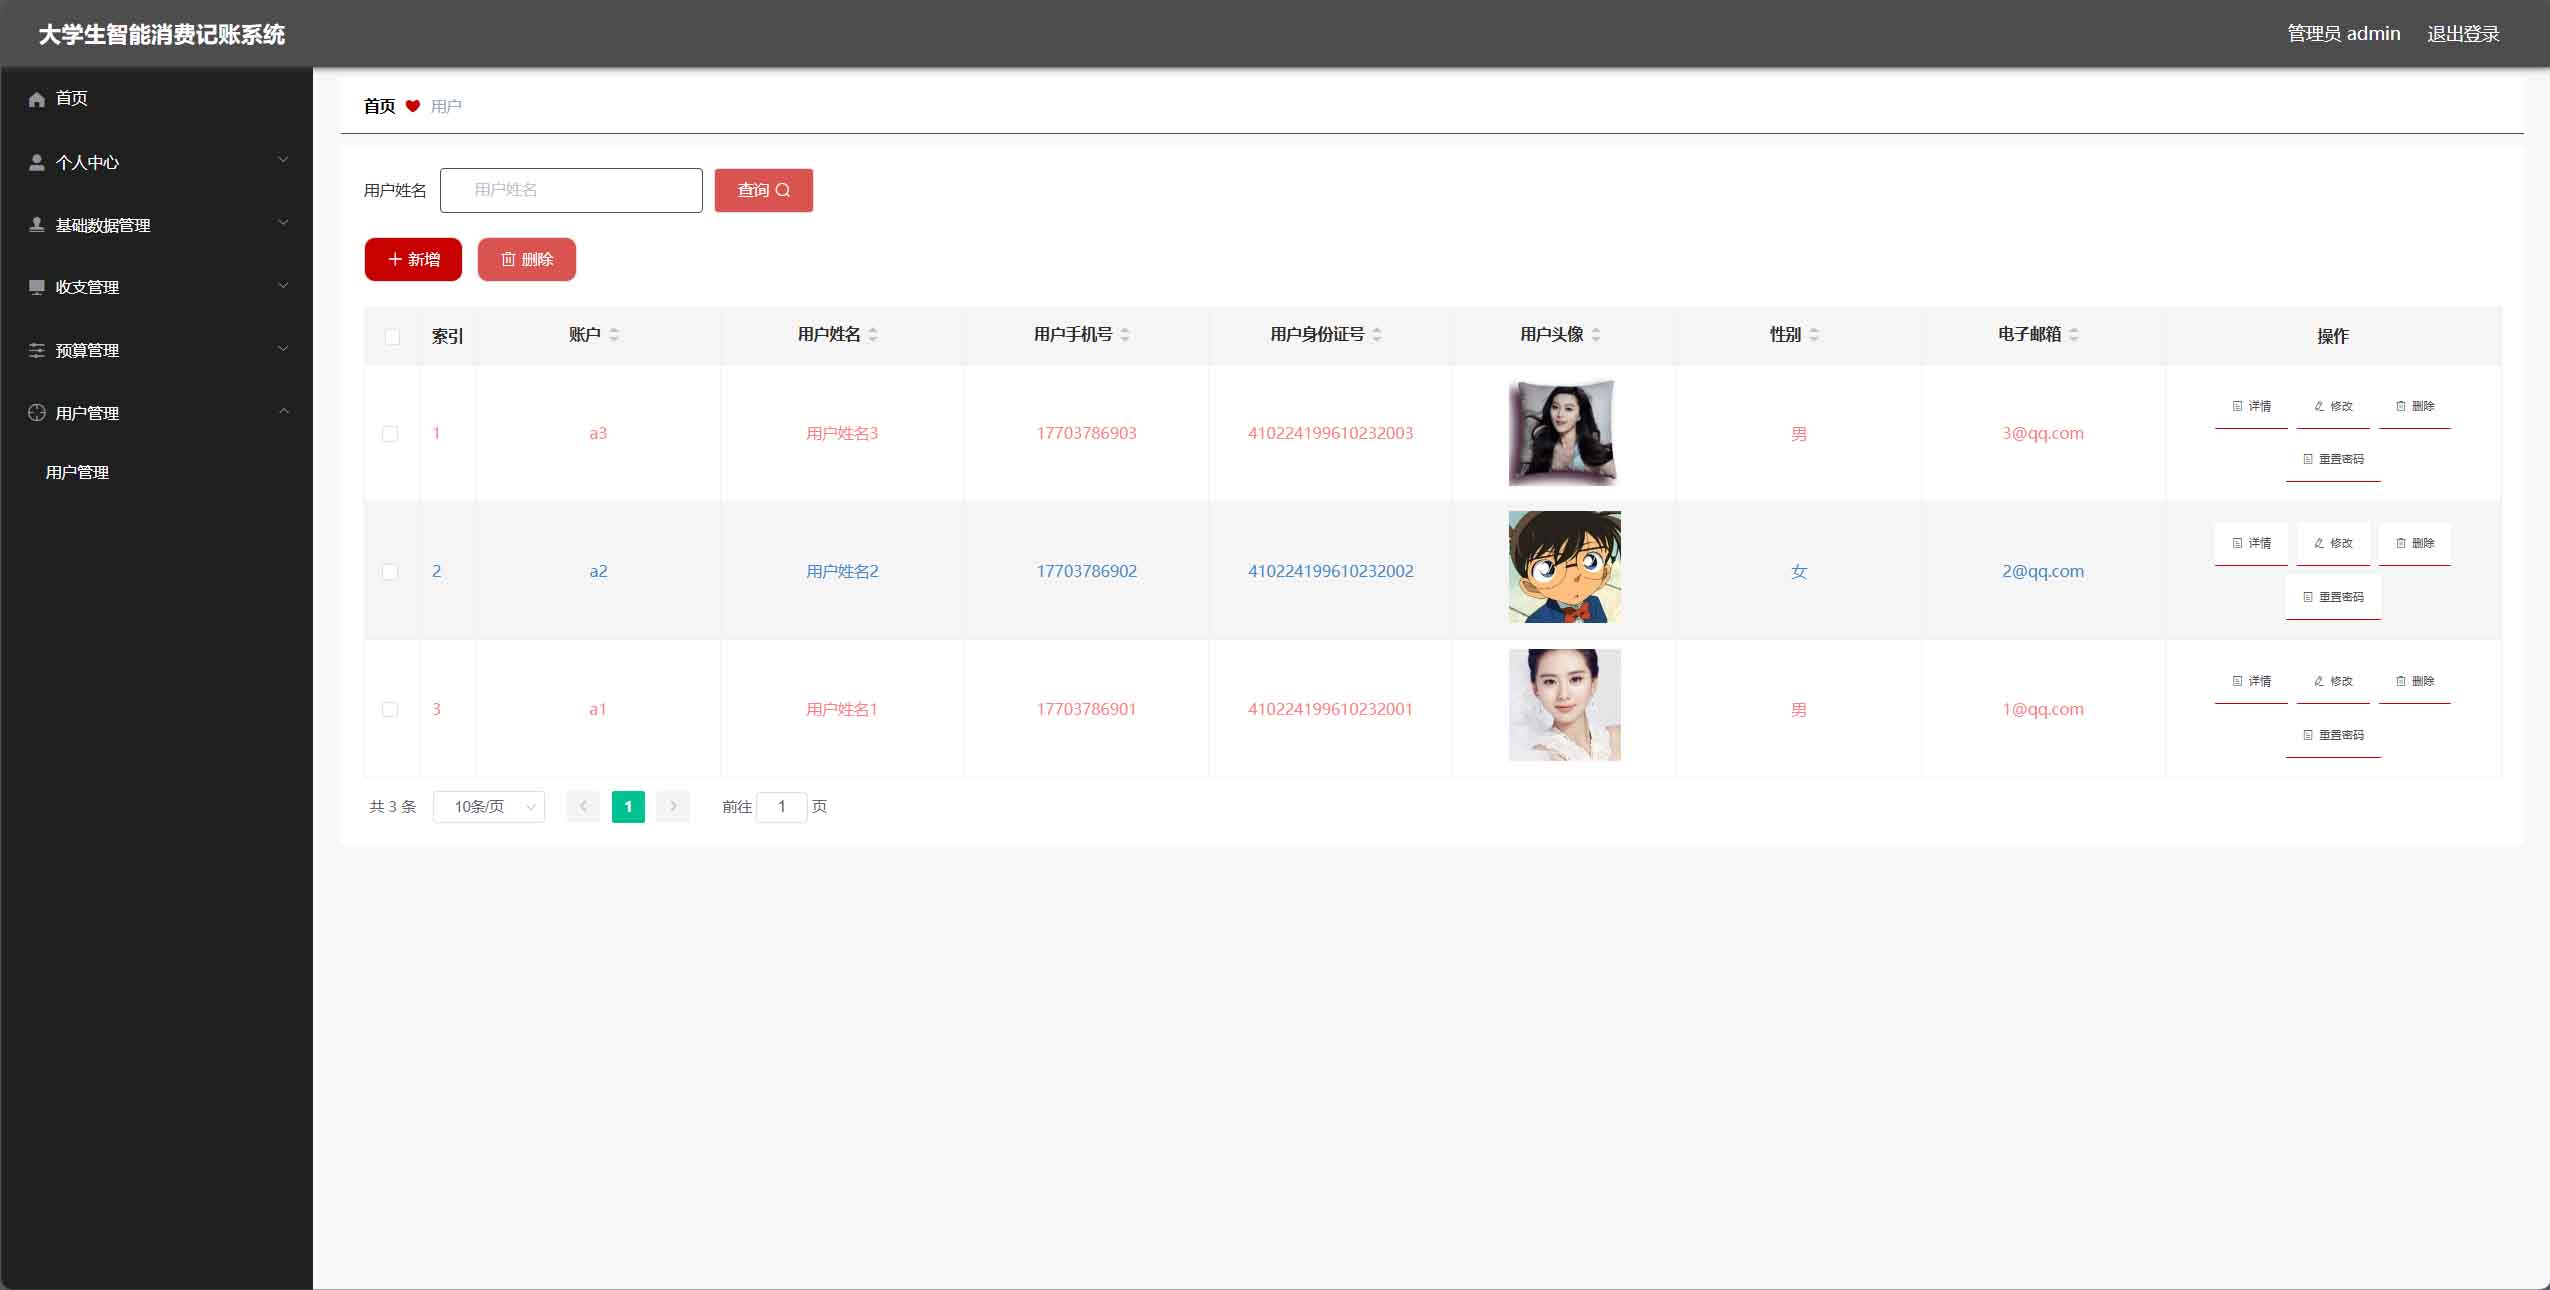Click 重置密码 for user a1

[x=2333, y=735]
